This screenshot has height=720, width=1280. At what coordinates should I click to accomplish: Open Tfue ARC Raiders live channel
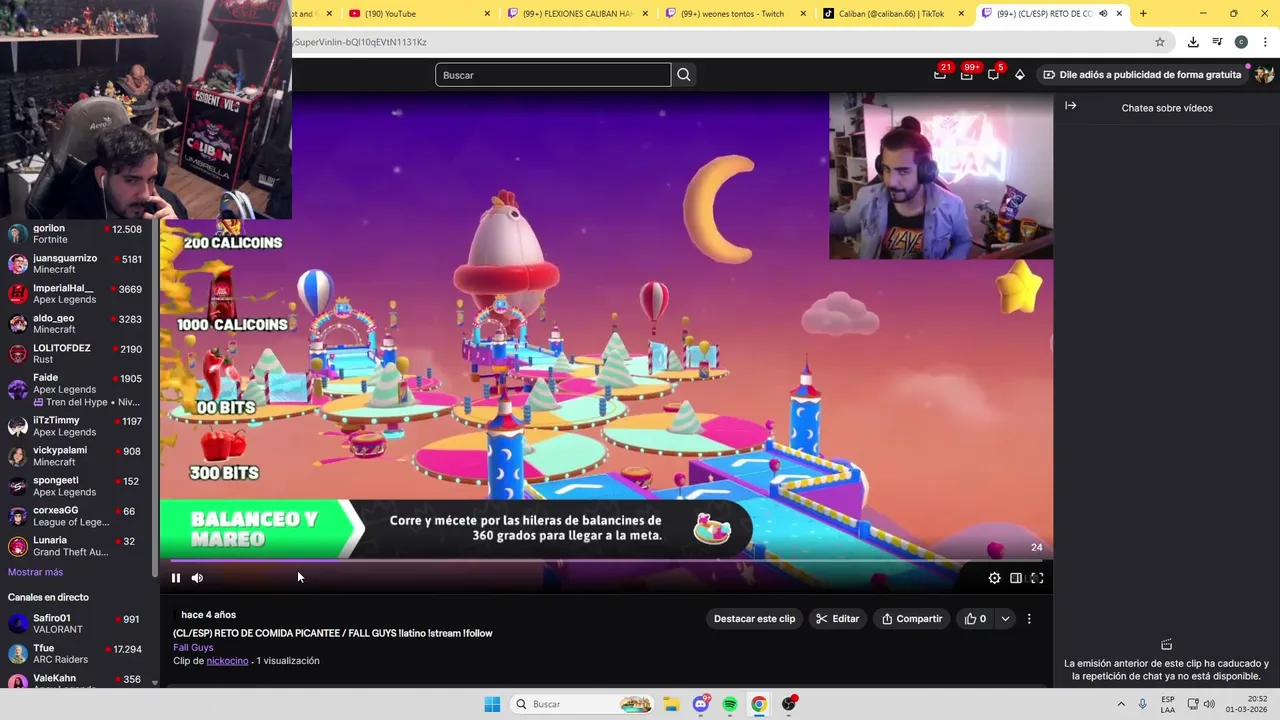75,654
